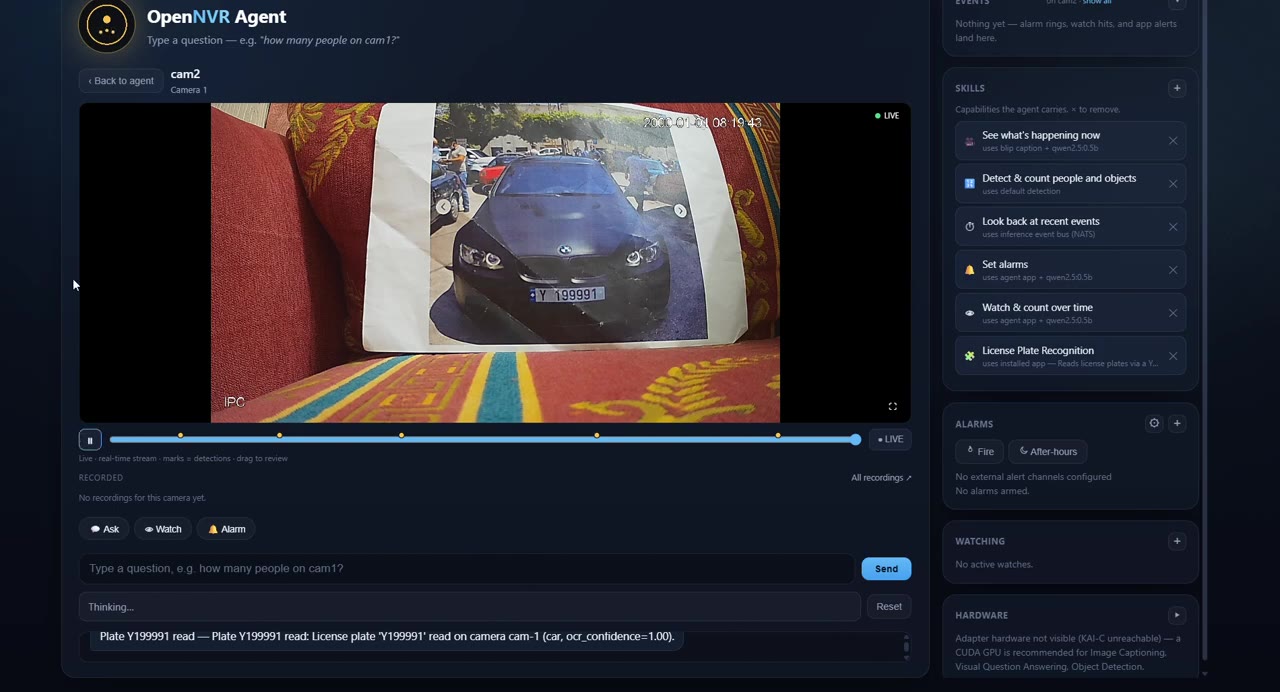1280x692 pixels.
Task: Reset the agent conversation
Action: coord(889,607)
